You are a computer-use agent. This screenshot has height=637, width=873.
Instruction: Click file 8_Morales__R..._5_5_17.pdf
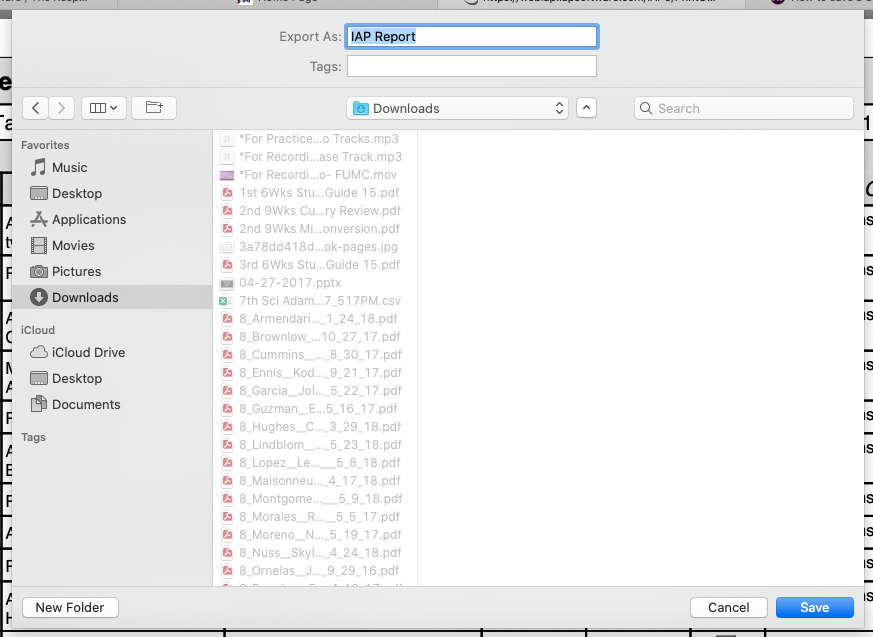pos(315,517)
